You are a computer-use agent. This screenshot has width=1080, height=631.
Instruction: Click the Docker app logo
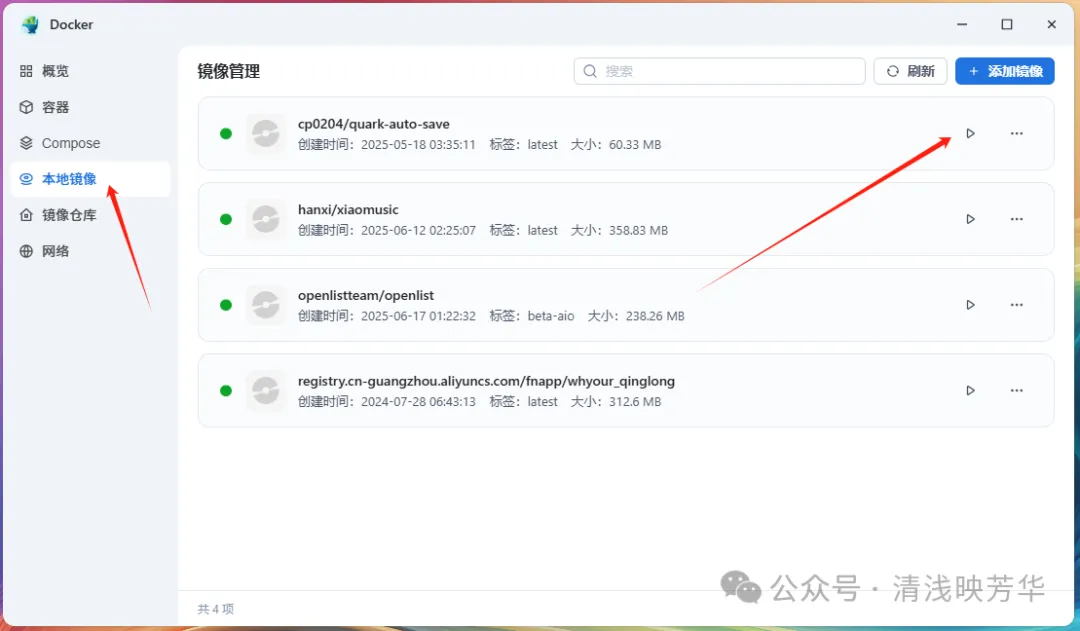click(x=30, y=25)
